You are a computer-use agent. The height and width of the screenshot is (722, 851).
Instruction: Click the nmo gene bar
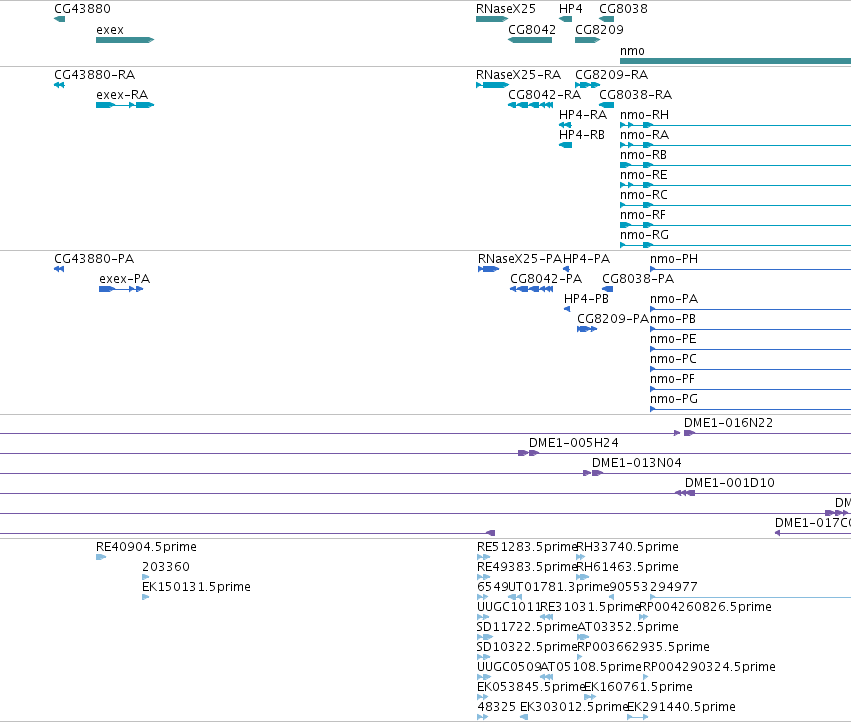click(x=735, y=61)
